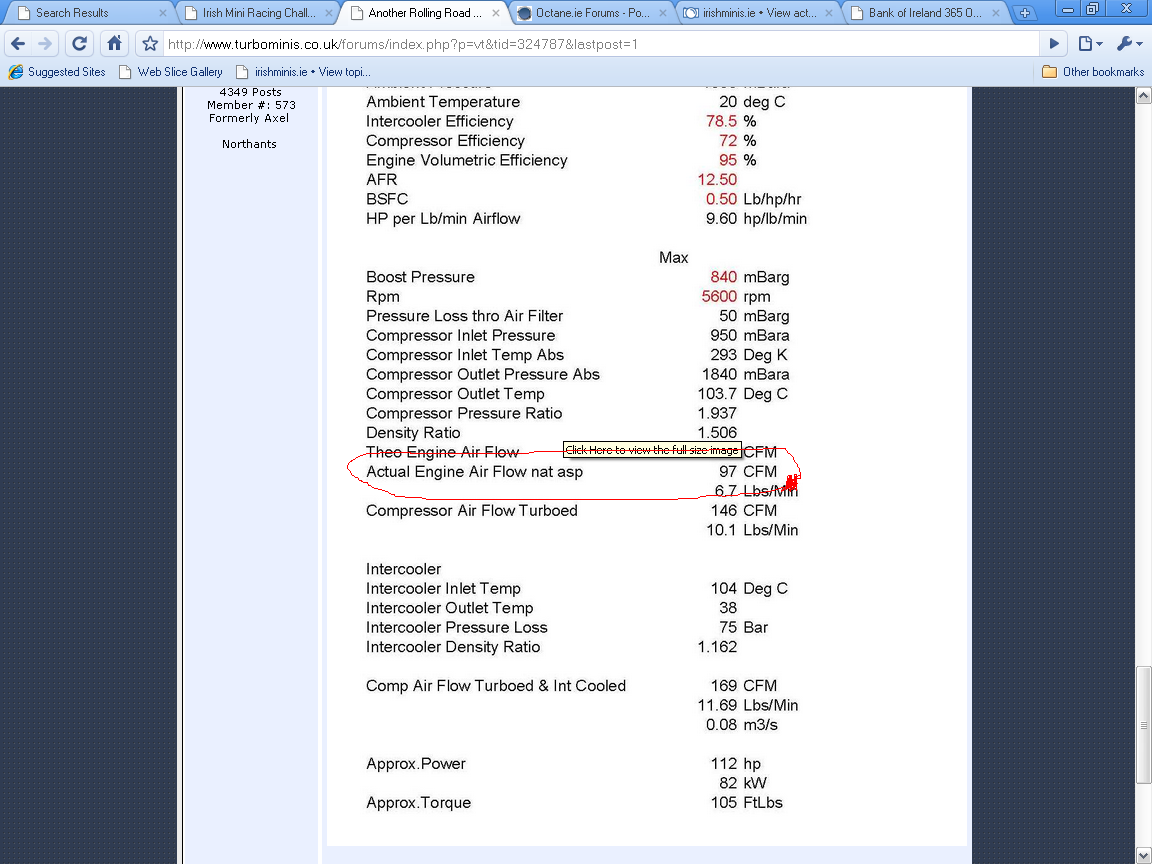The width and height of the screenshot is (1152, 864).
Task: Open irishminis.ie View topi... bookmark
Action: (303, 72)
